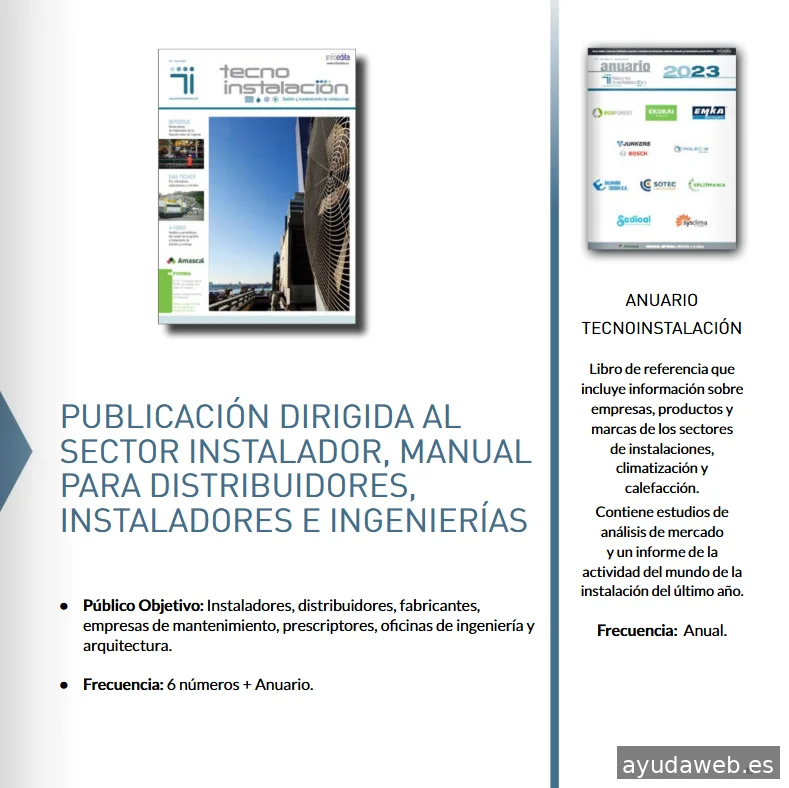
Task: Select the 'PUBLICACIÓN DIRIGIDA AL SECTOR INSTALADOR' headline
Action: pos(296,468)
